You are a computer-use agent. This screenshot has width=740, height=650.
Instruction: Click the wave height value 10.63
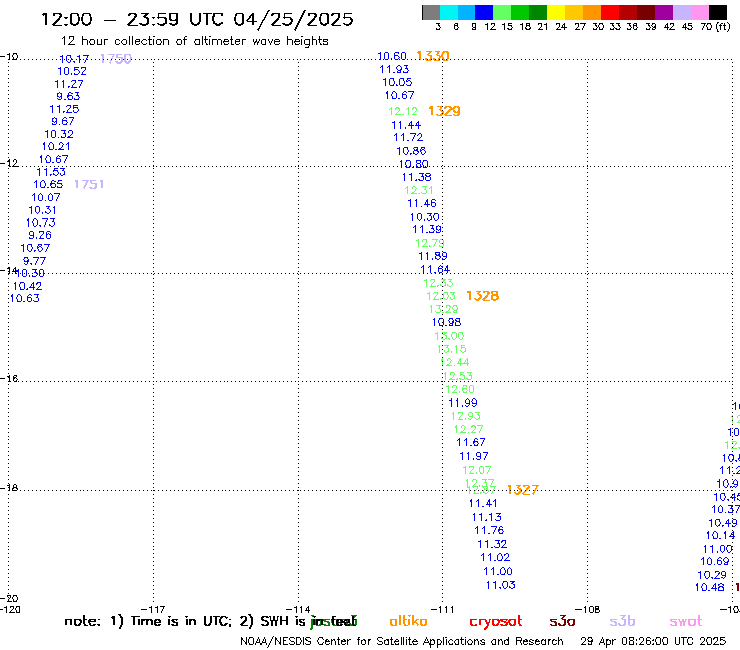click(x=25, y=298)
